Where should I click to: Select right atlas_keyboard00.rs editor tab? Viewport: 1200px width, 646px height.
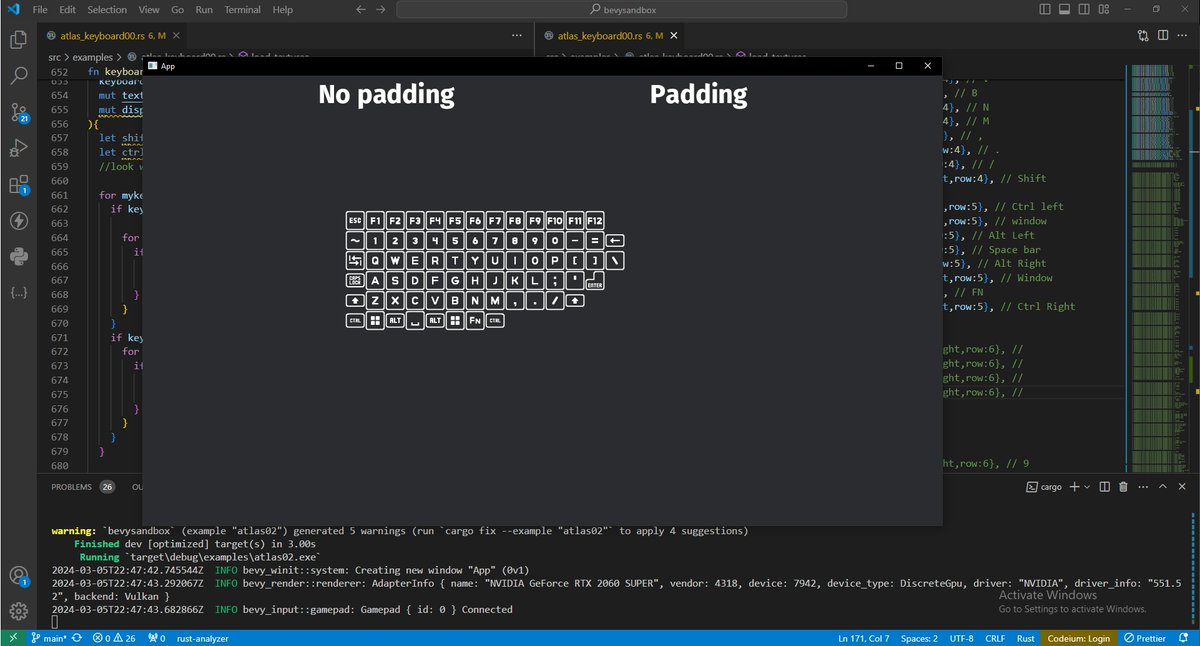(607, 34)
